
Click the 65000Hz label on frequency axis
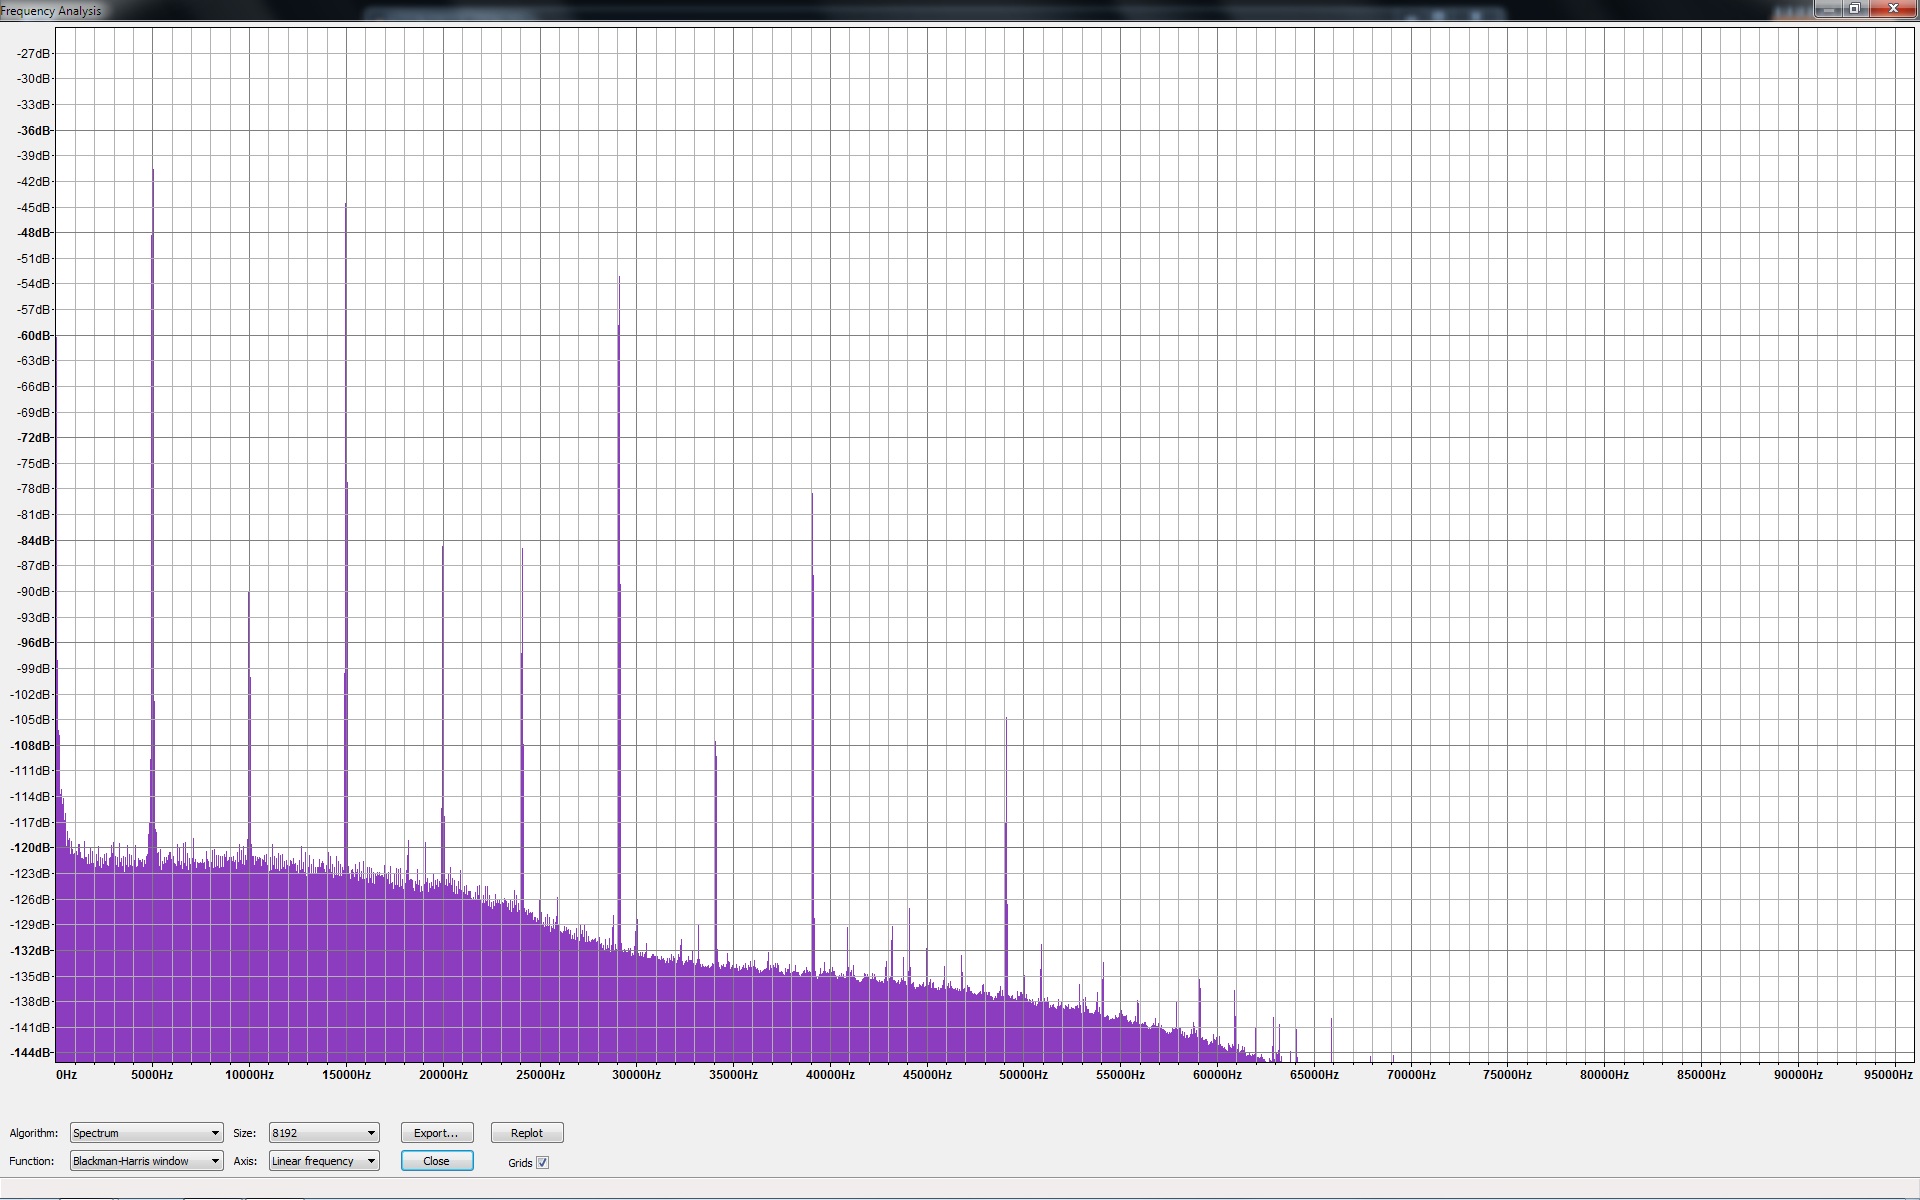[1314, 1075]
